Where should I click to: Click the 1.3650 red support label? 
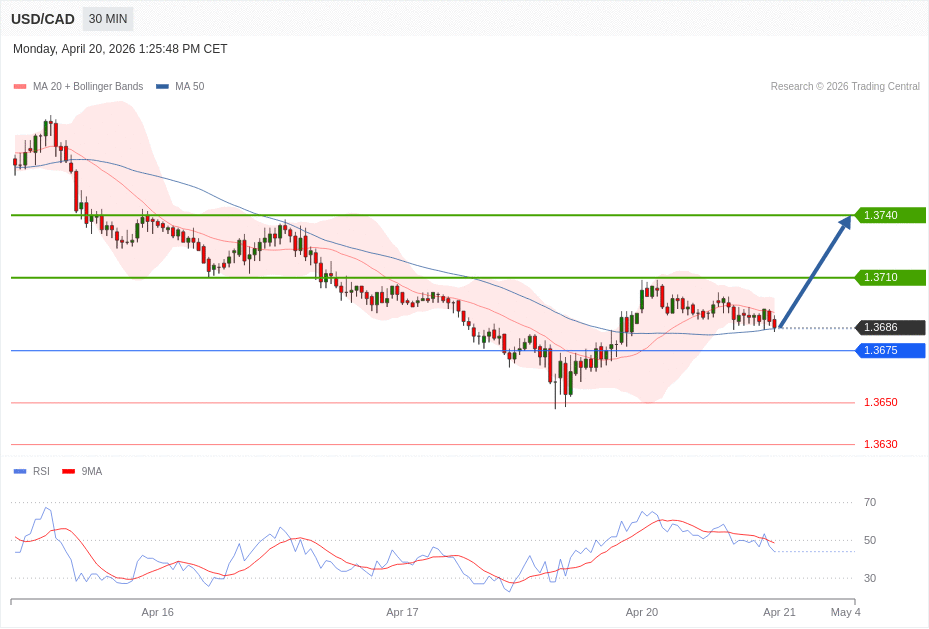click(880, 402)
